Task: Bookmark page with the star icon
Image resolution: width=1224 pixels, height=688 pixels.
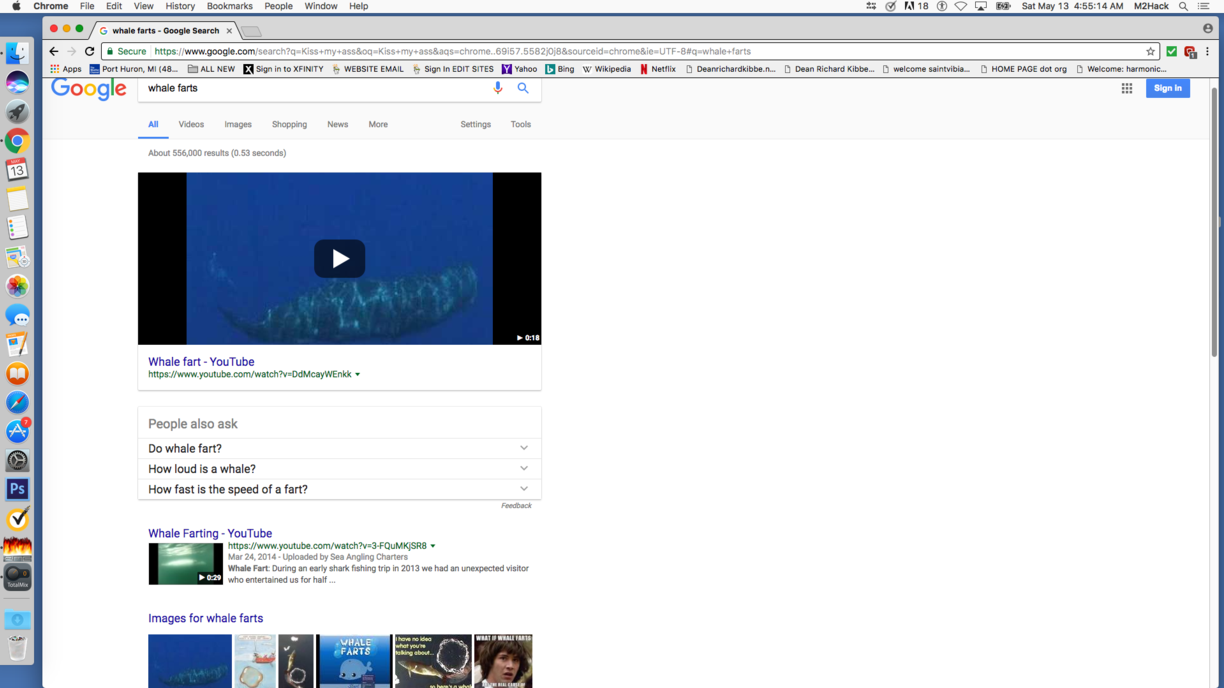Action: coord(1150,51)
